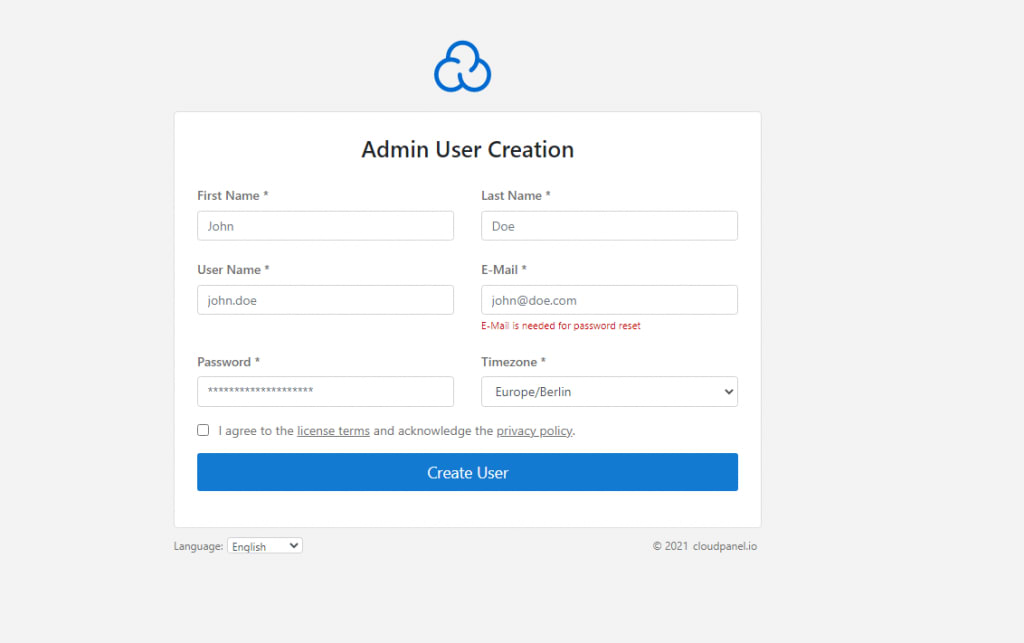Screen dimensions: 1024x643
Task: Click the CloudPanel cloud logo icon
Action: click(x=461, y=66)
